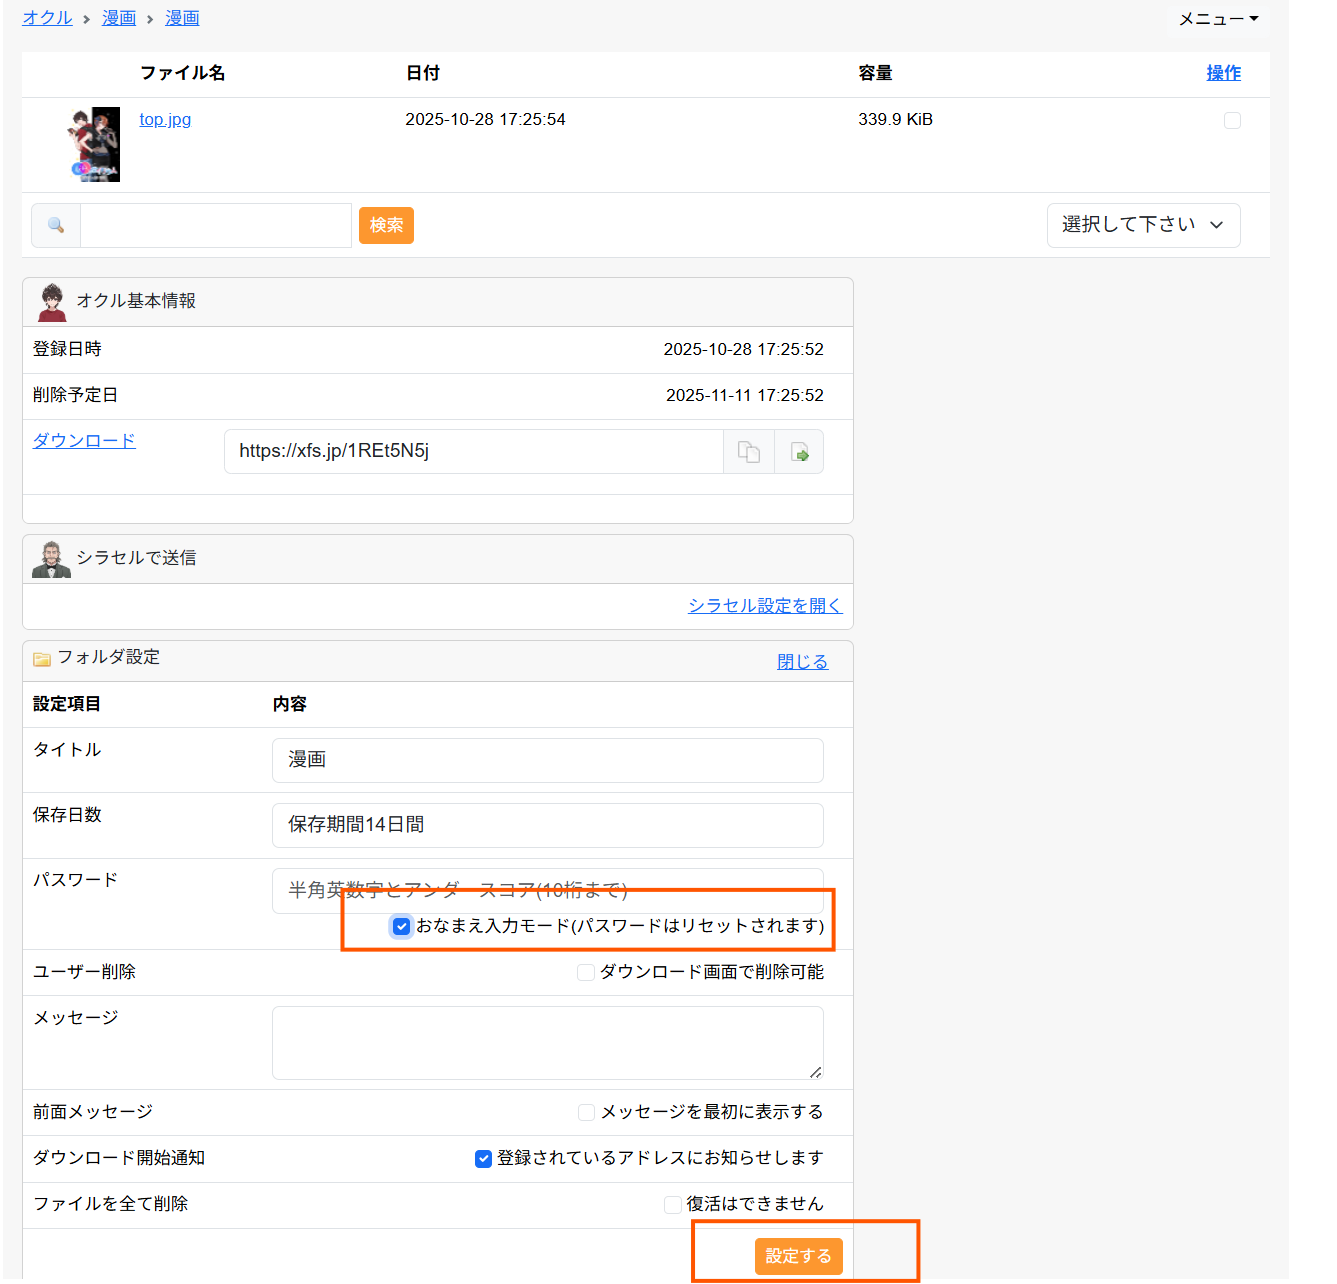Open the 選択して下さい dropdown

click(x=1143, y=225)
